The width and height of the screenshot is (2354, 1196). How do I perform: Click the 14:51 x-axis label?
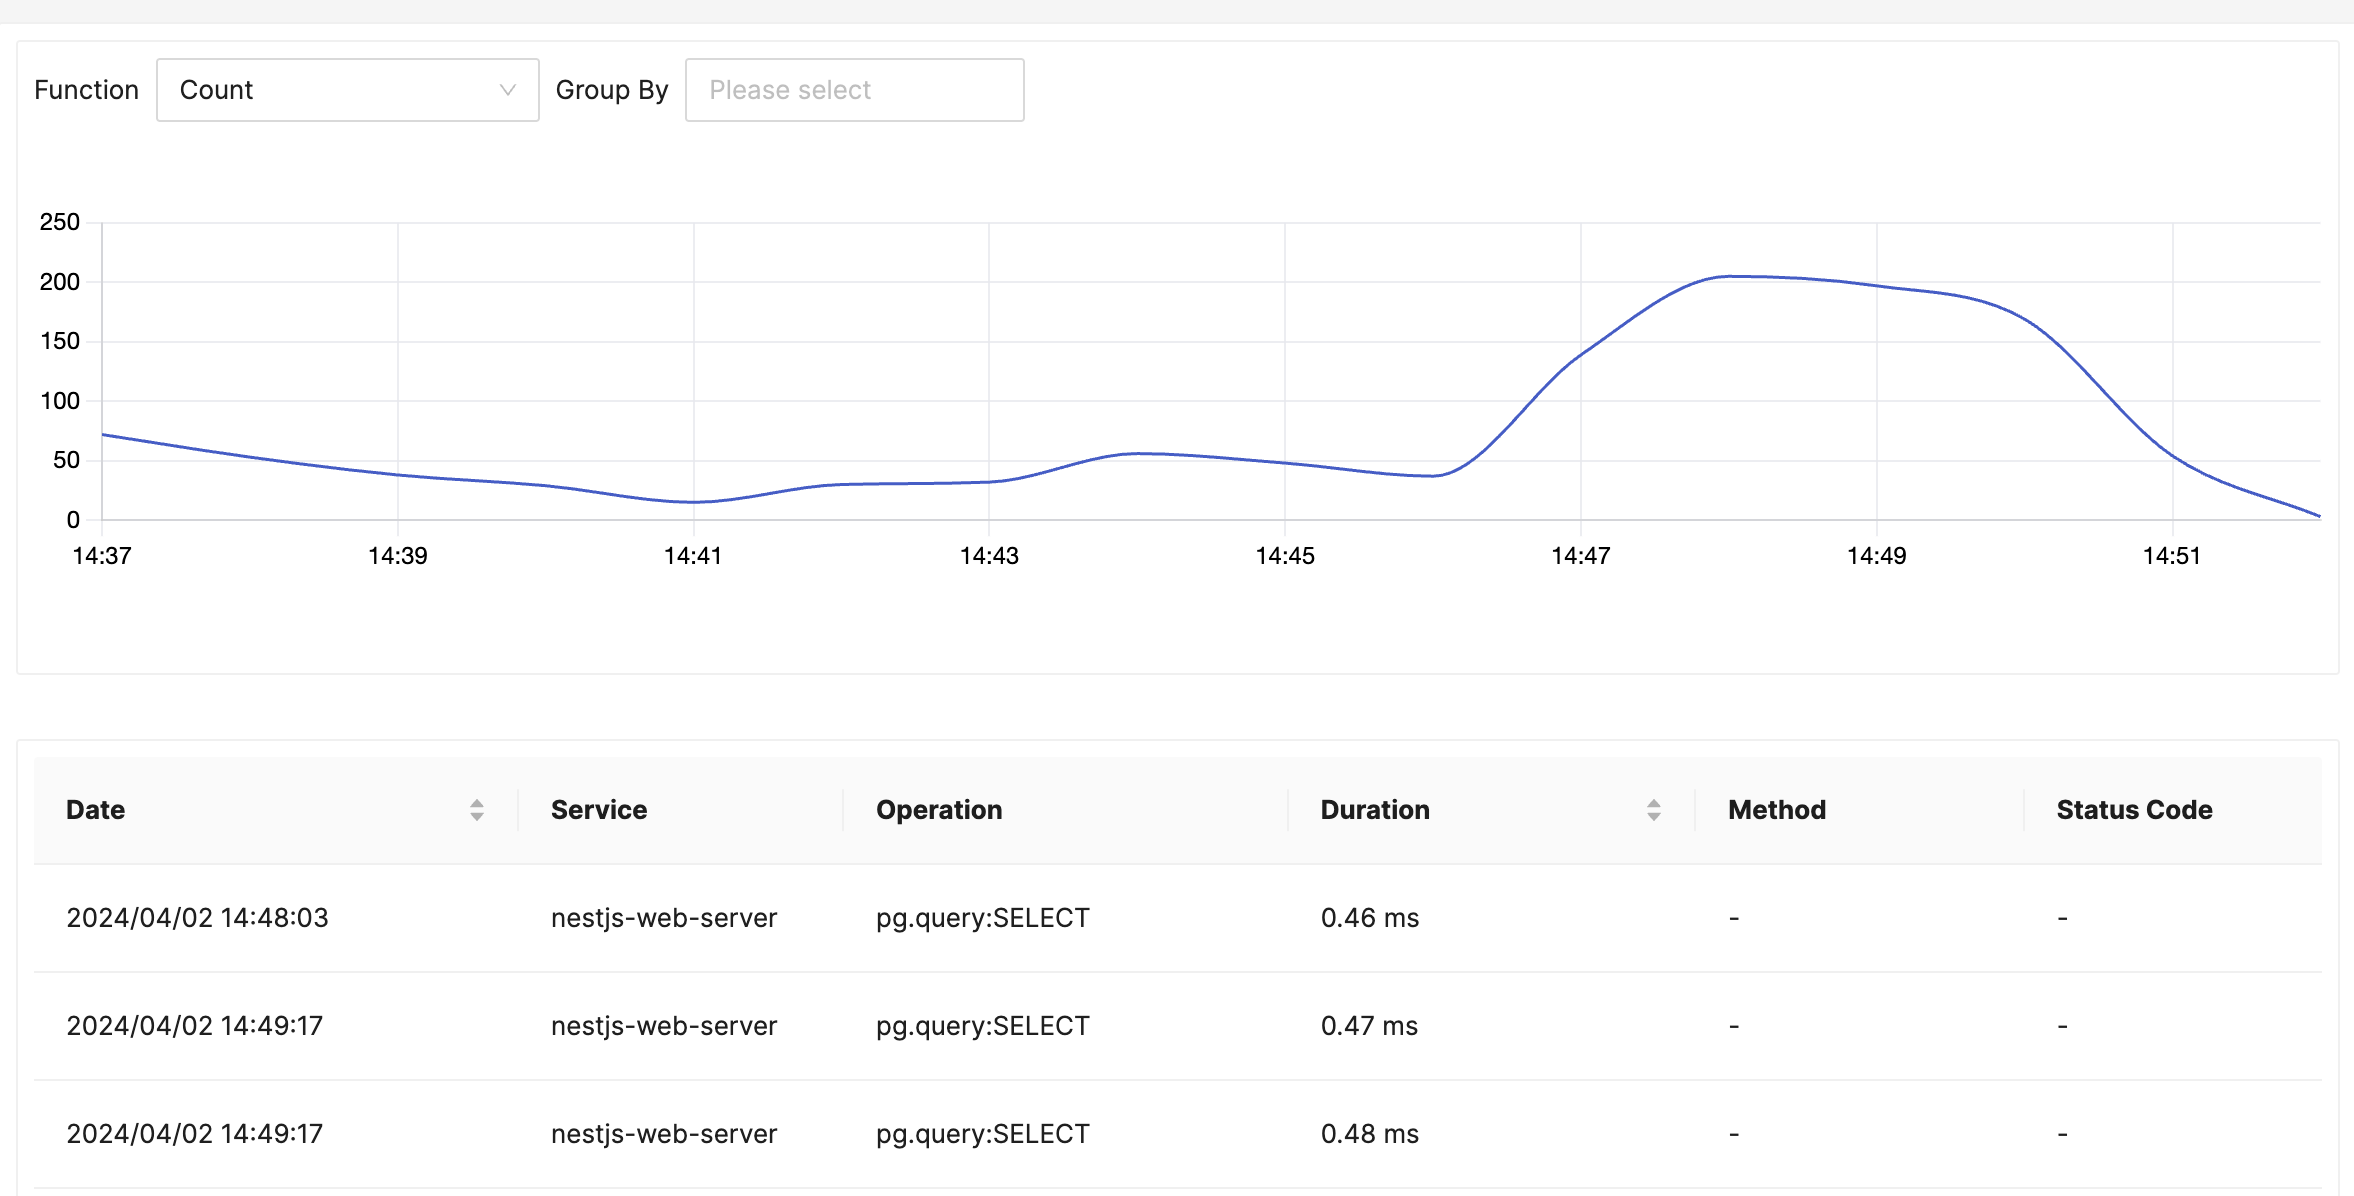[x=2172, y=556]
